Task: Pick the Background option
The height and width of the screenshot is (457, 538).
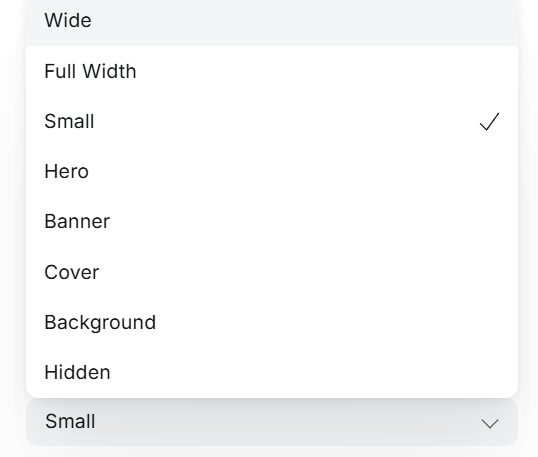Action: click(272, 323)
